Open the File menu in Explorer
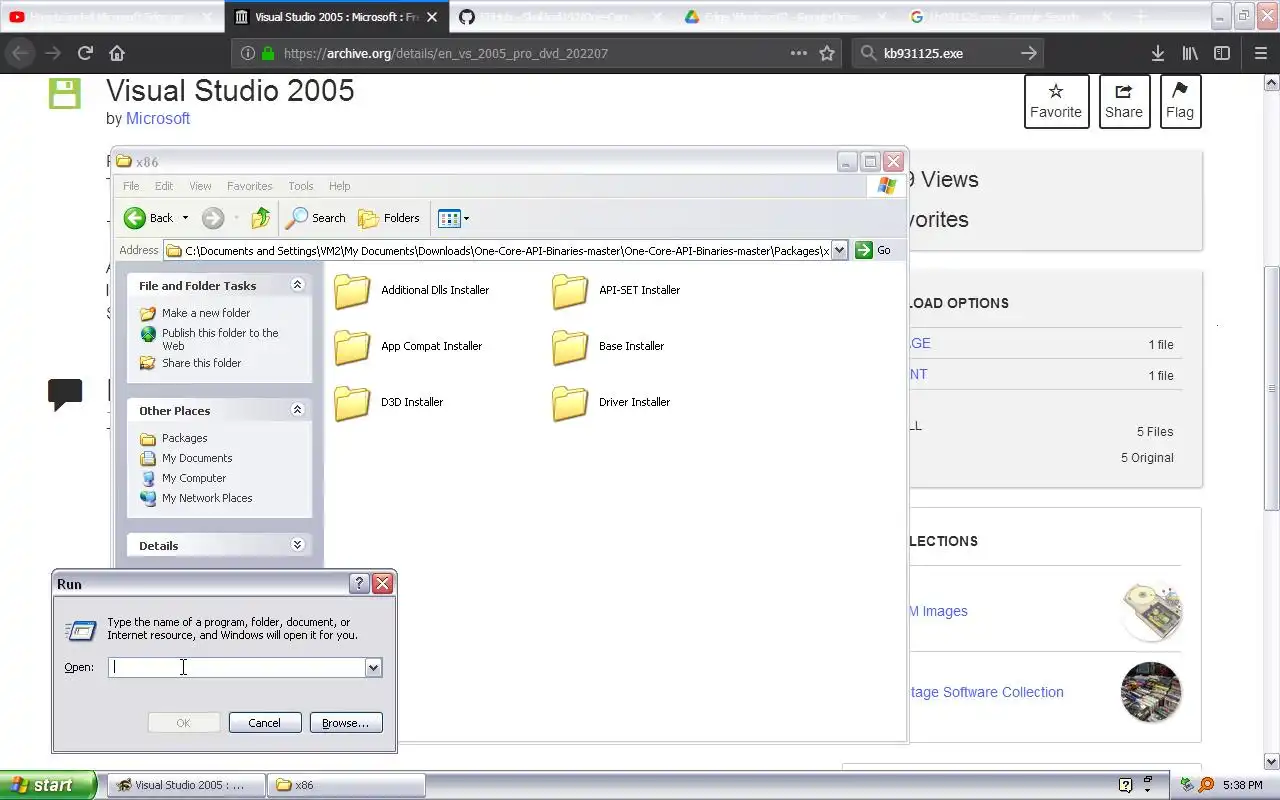Image resolution: width=1280 pixels, height=800 pixels. point(131,186)
